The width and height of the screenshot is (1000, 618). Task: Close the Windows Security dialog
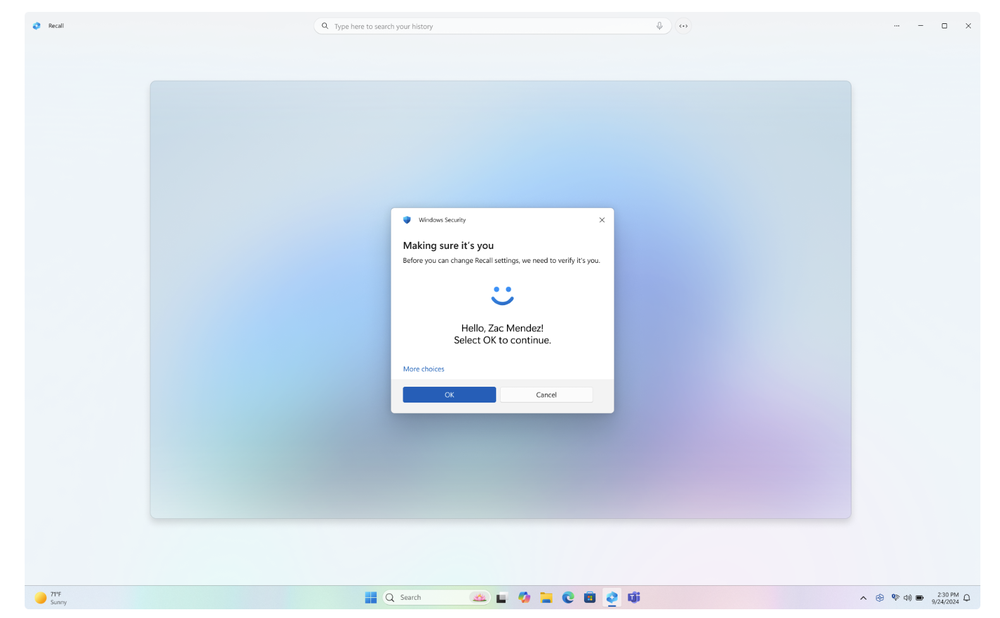coord(601,220)
